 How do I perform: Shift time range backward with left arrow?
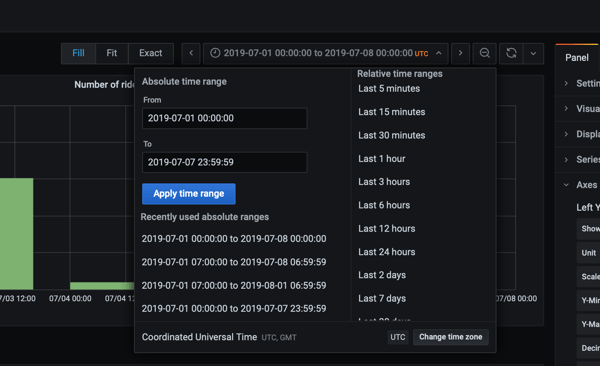coord(191,53)
